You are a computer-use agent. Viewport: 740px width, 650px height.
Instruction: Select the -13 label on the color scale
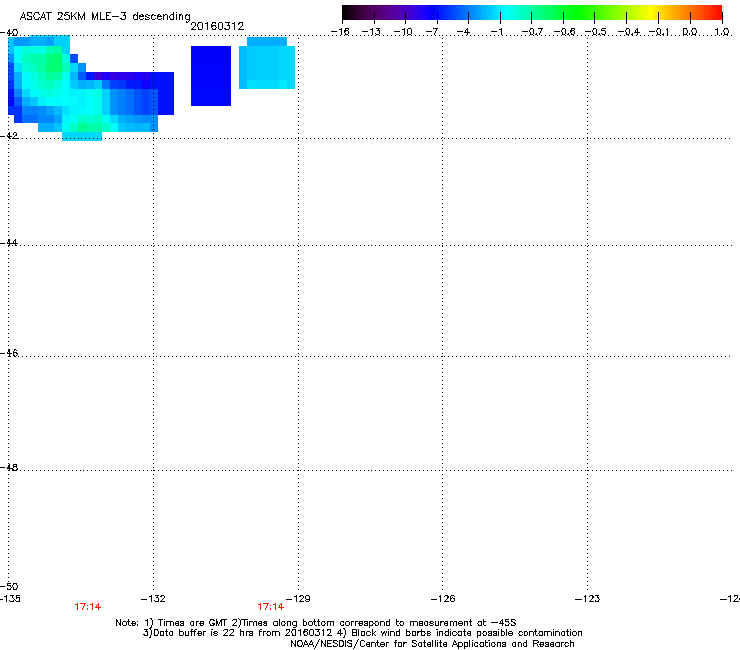point(371,32)
